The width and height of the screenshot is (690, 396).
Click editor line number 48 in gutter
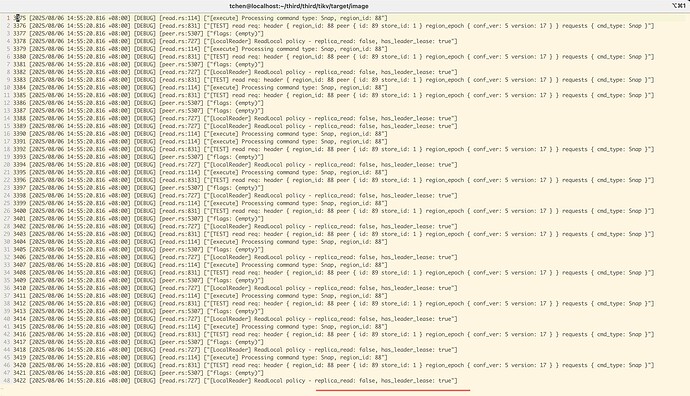tap(7, 381)
